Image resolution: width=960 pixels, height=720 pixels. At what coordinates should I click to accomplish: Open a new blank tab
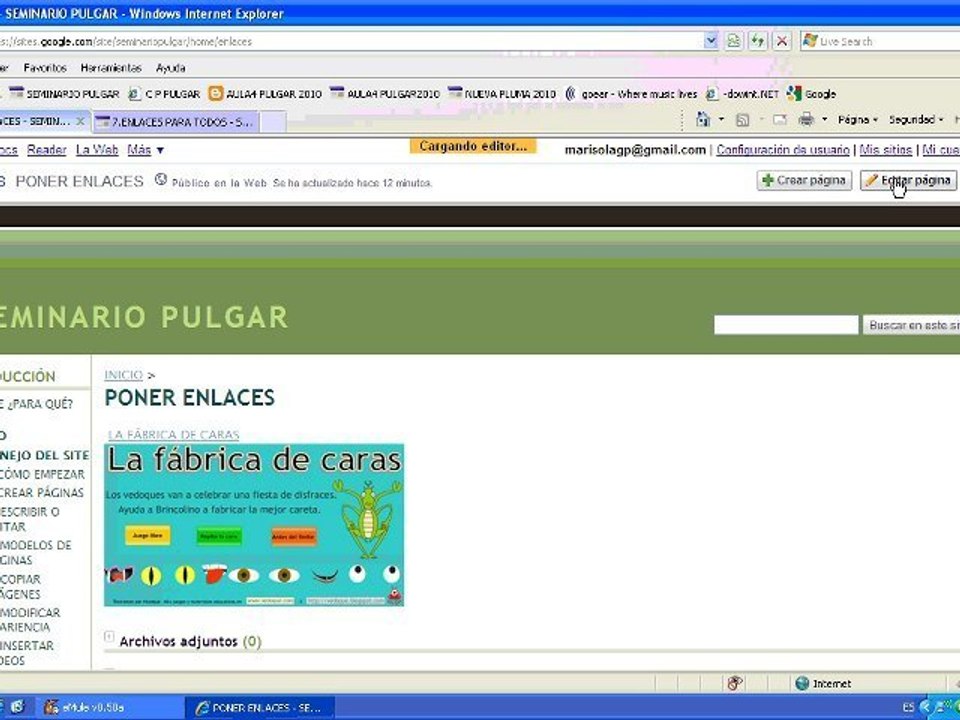point(273,122)
